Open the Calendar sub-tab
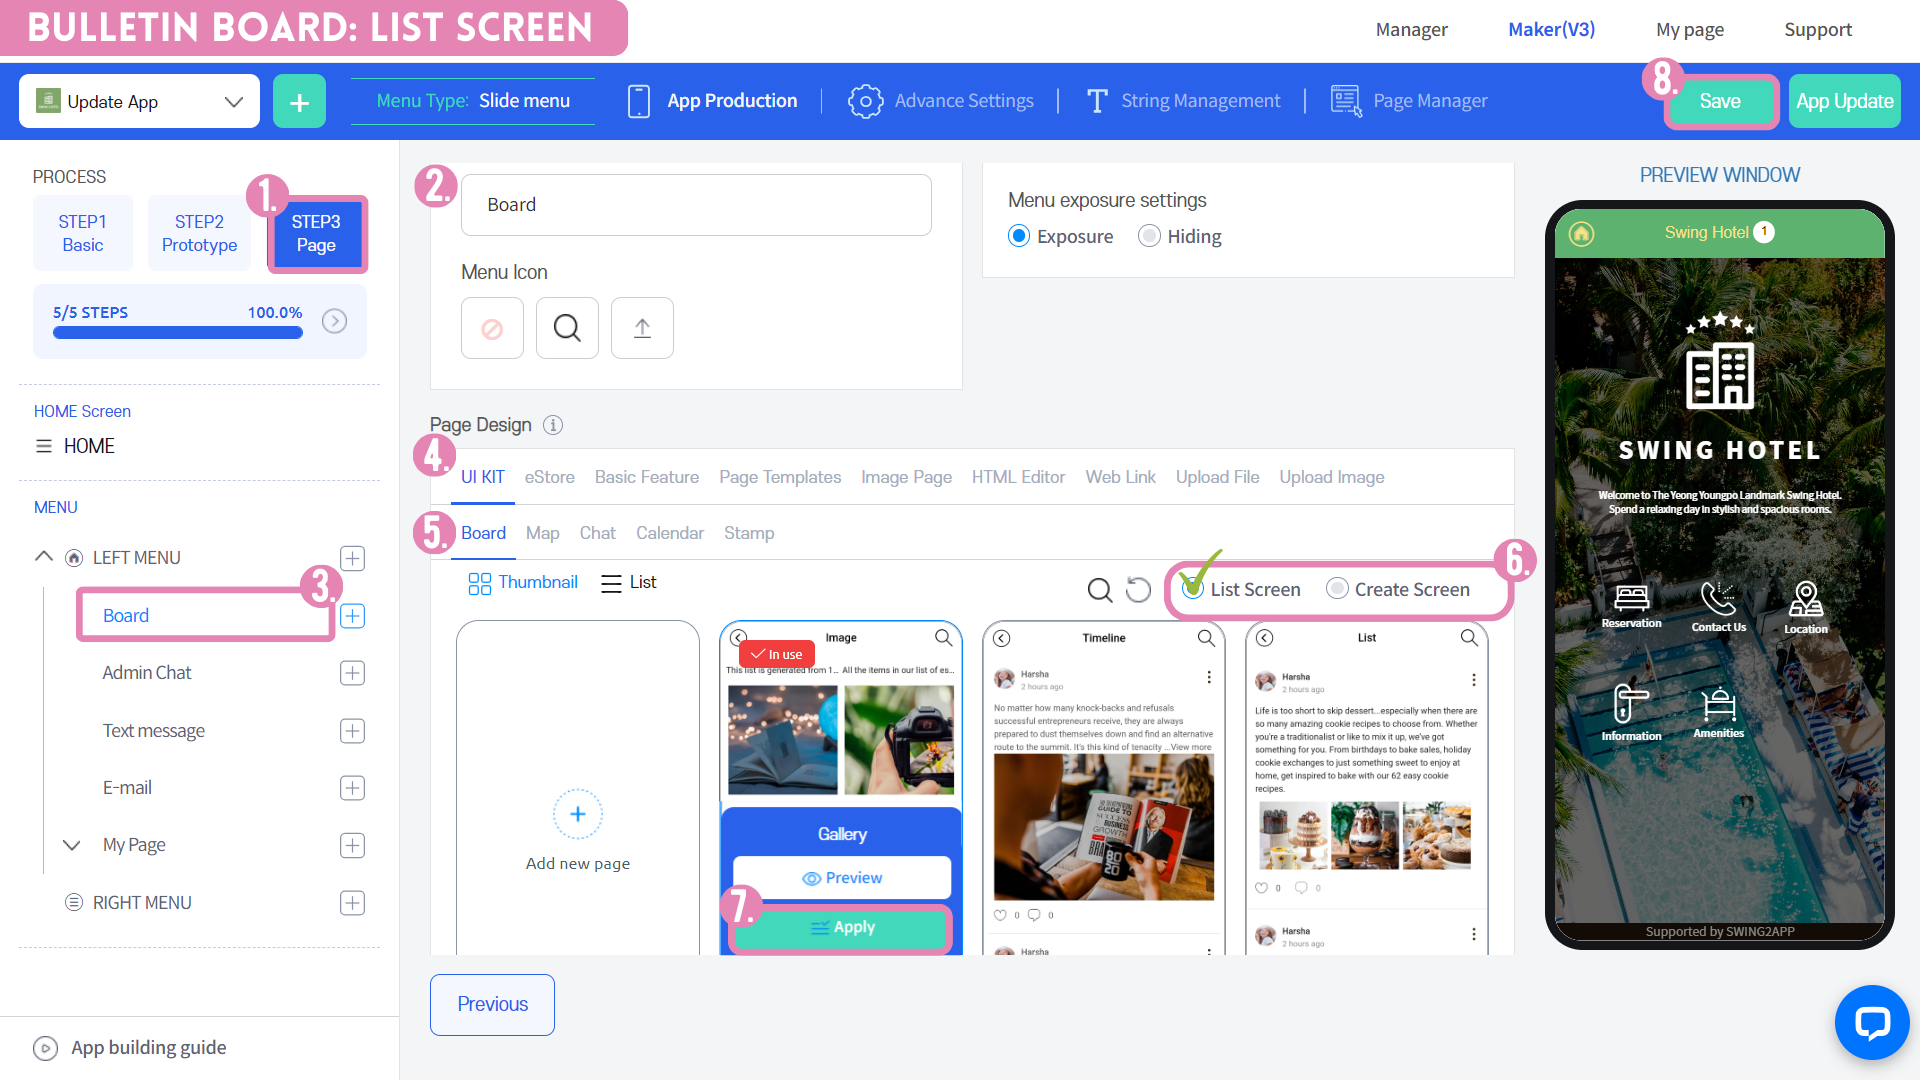Screen dimensions: 1920x1080 pyautogui.click(x=669, y=533)
